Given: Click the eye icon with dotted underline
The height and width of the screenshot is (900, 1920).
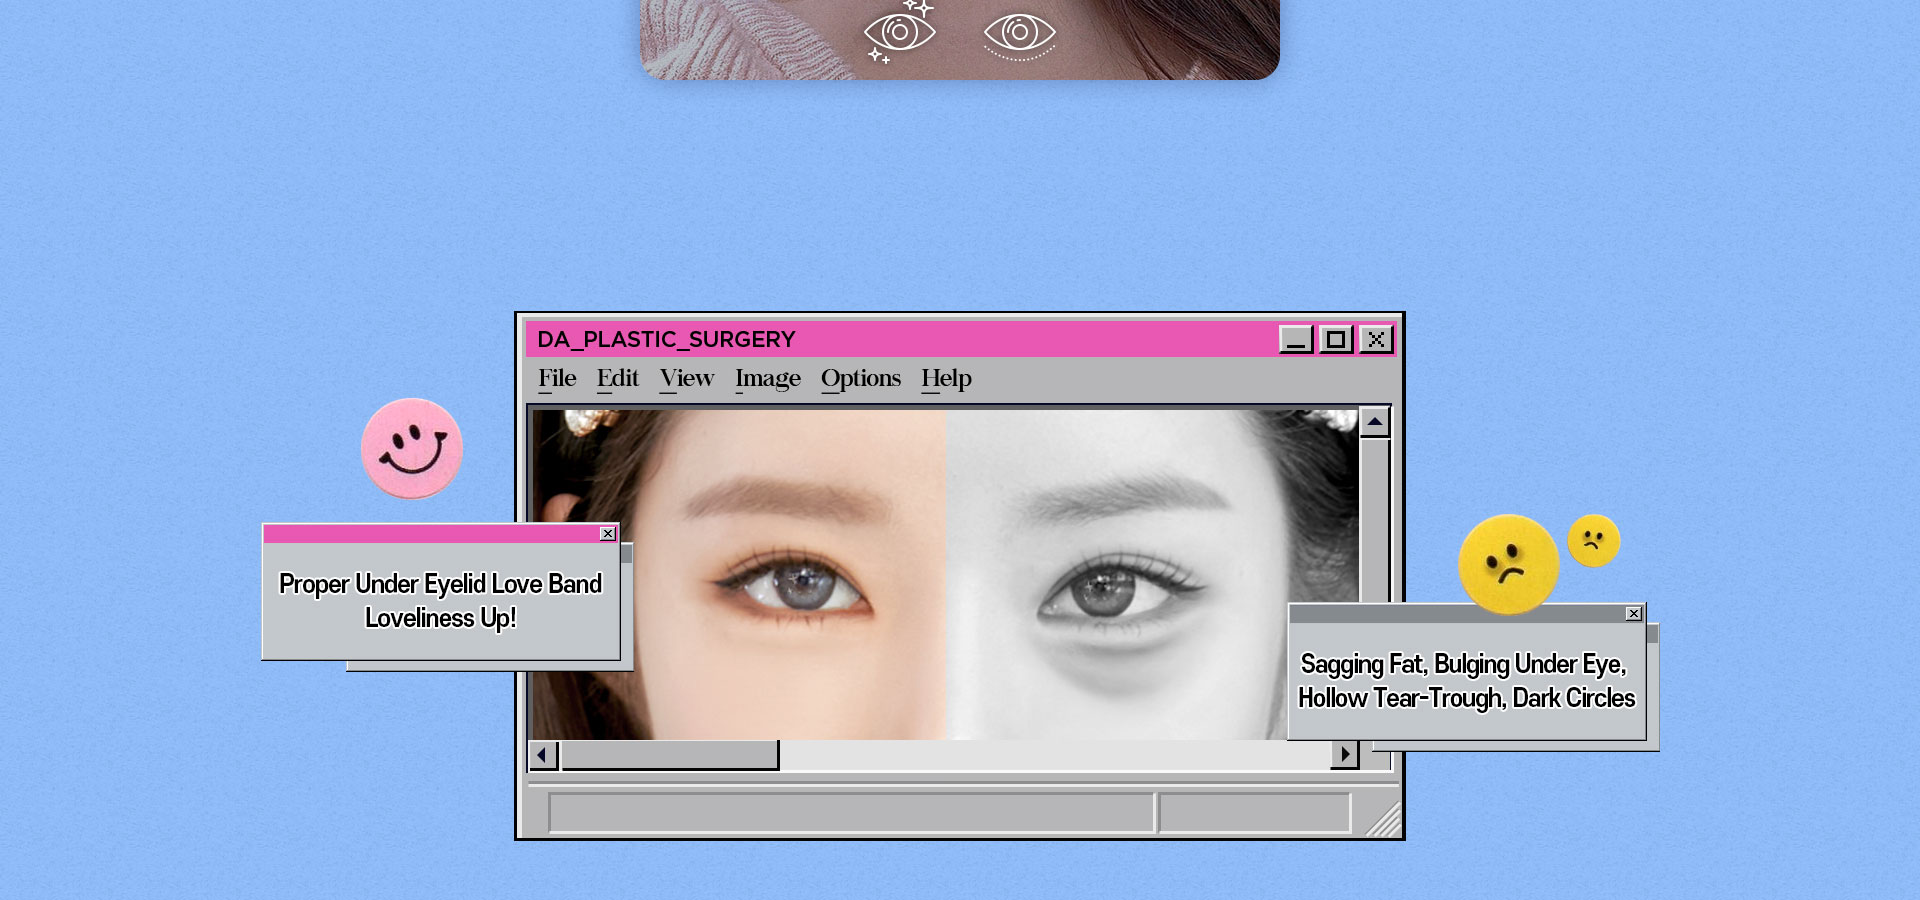Looking at the screenshot, I should (1019, 33).
